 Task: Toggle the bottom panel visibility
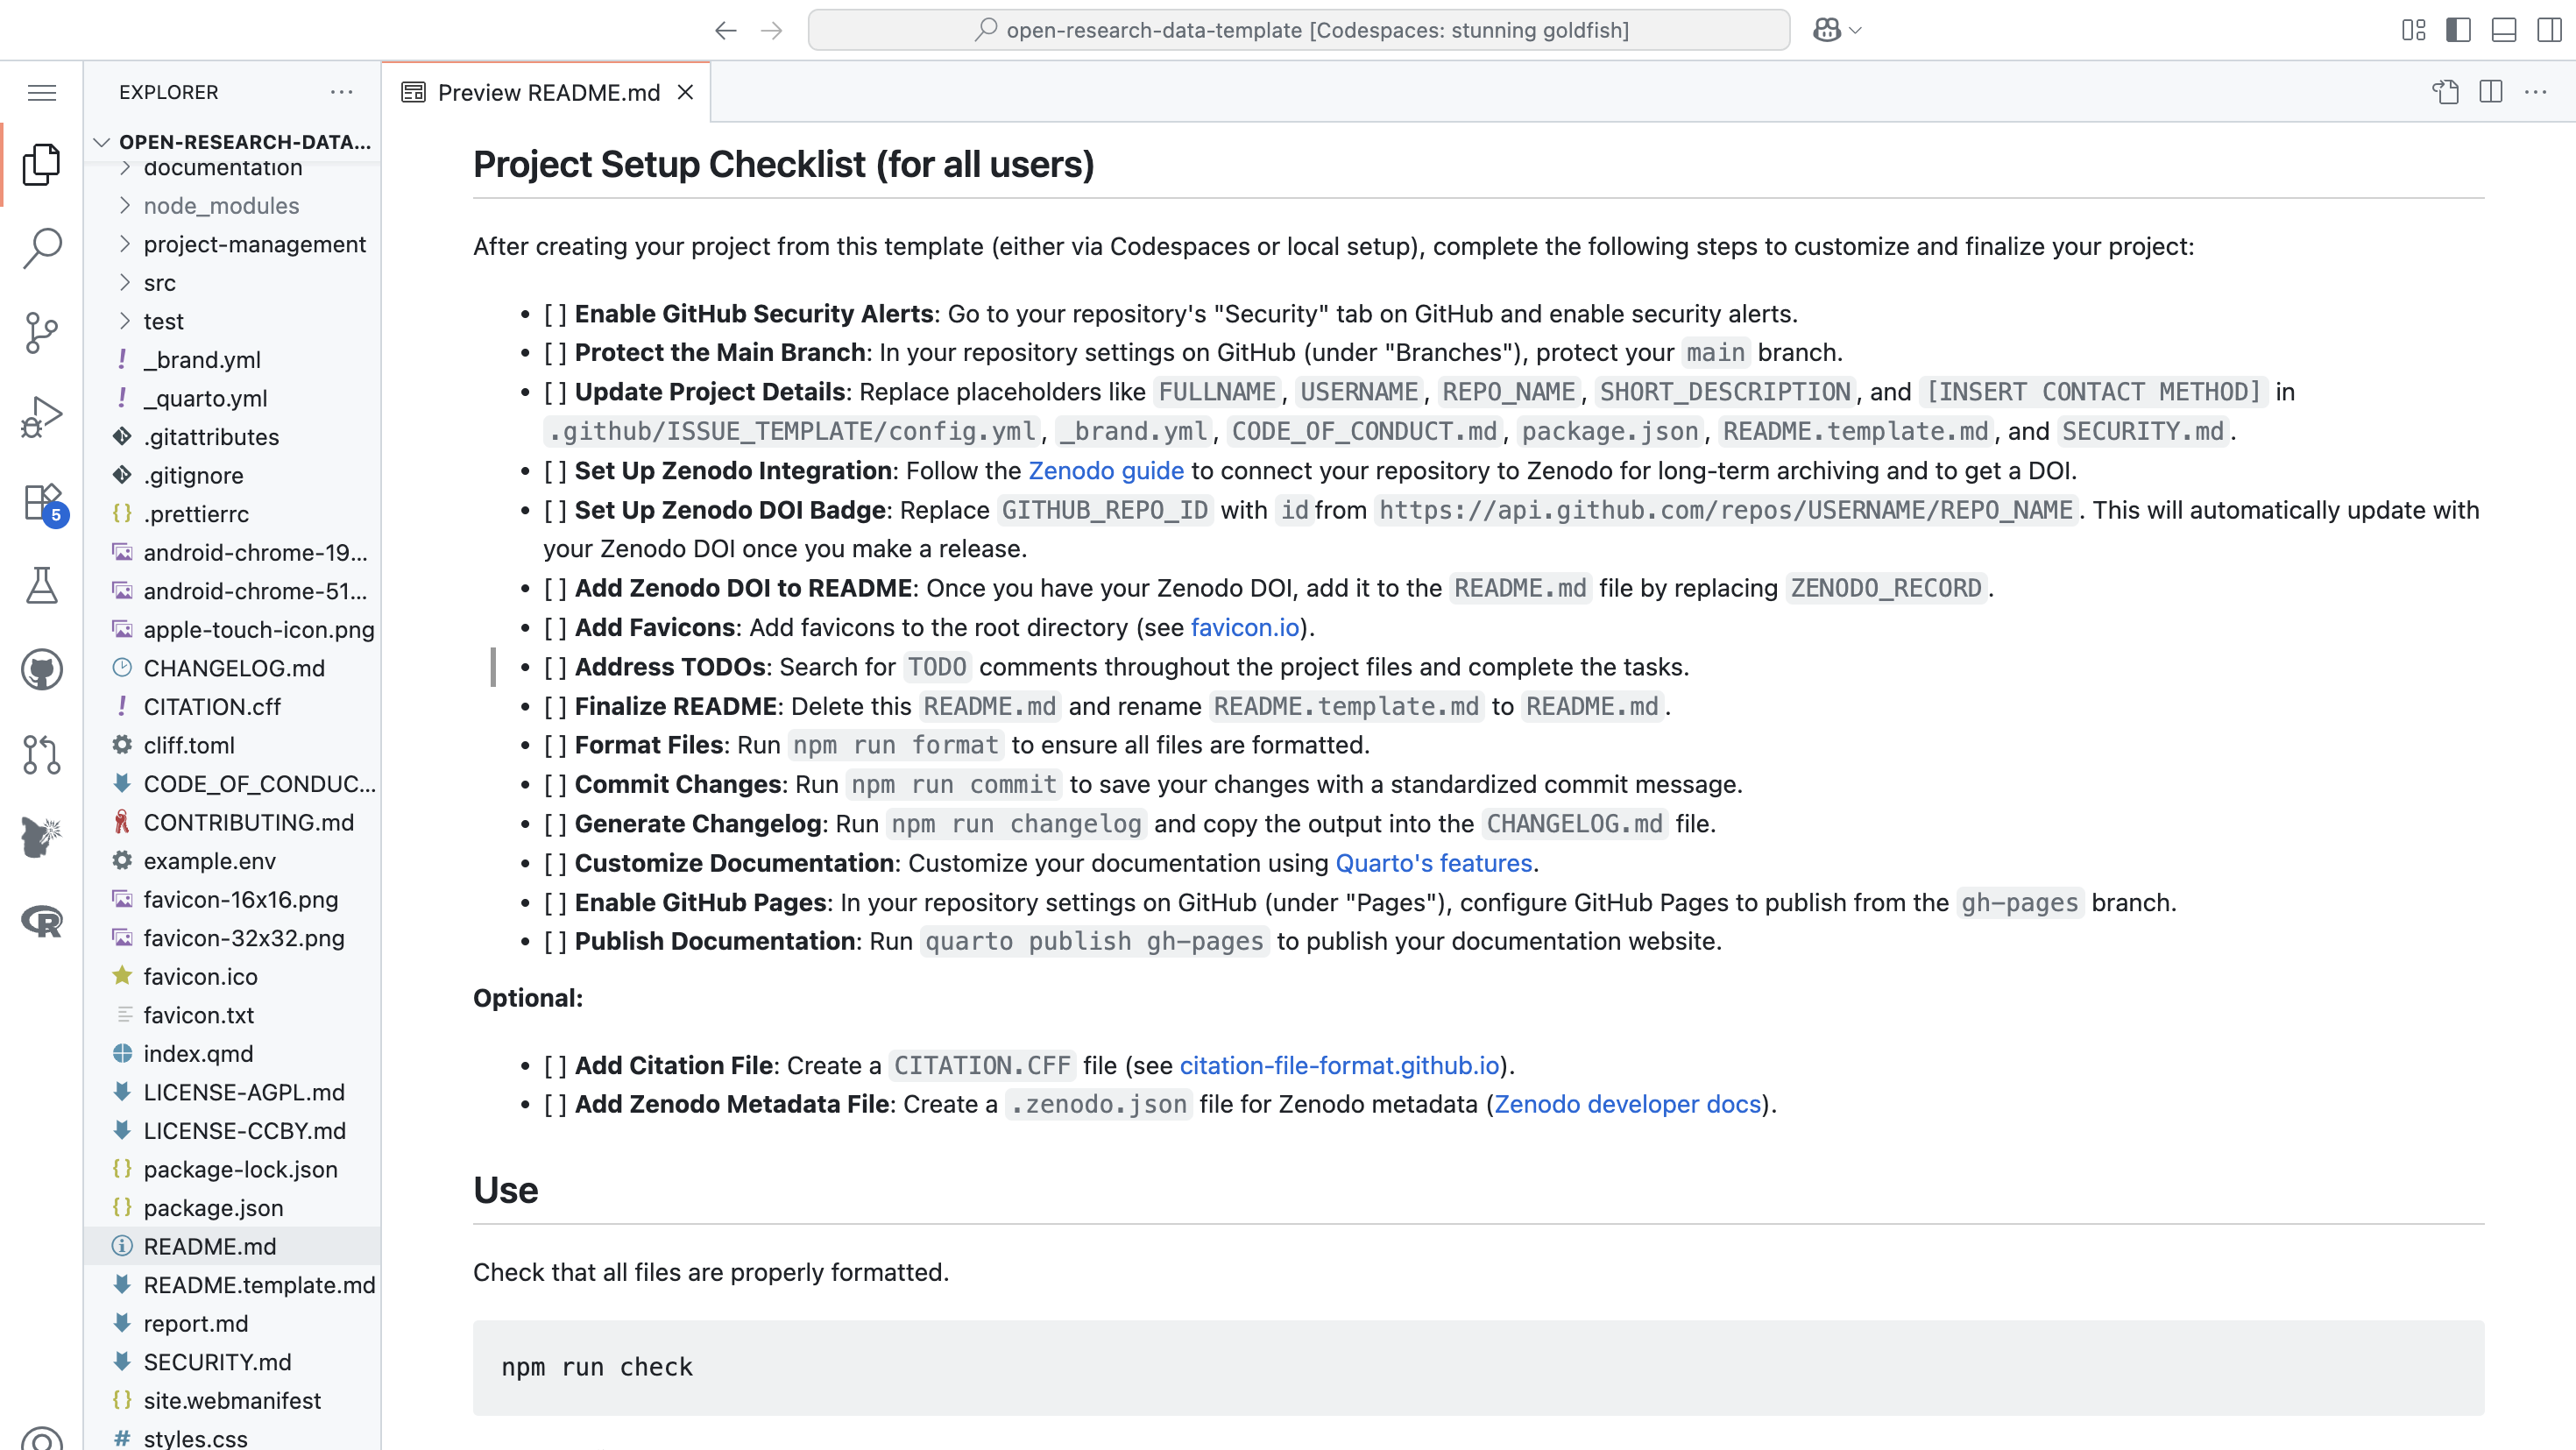coord(2504,30)
